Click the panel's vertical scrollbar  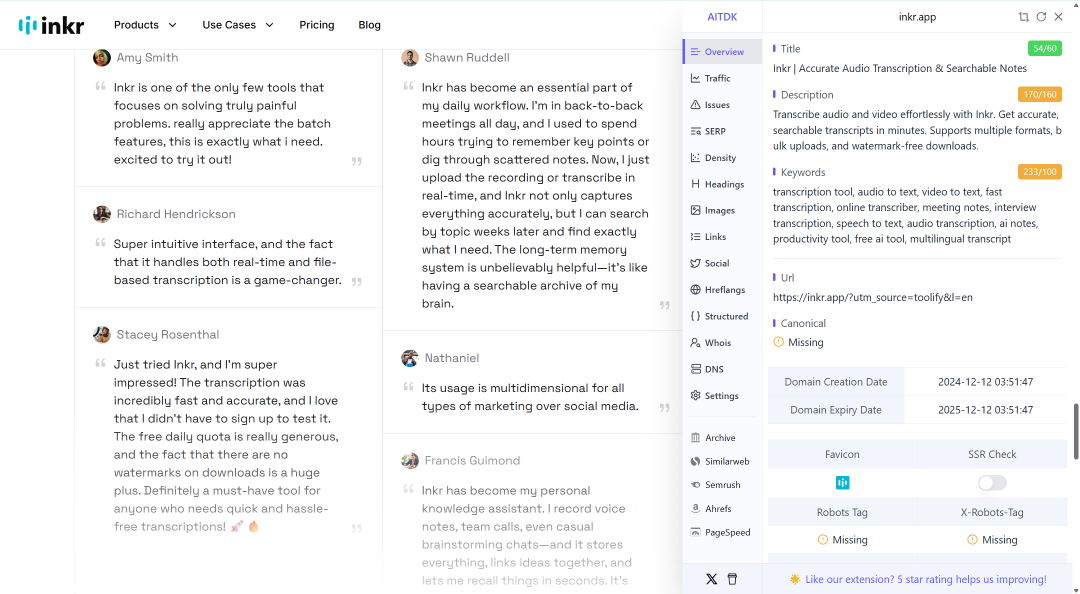[x=1075, y=431]
